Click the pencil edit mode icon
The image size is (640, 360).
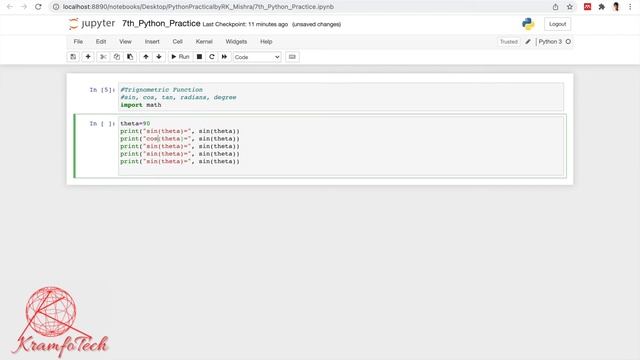point(528,42)
